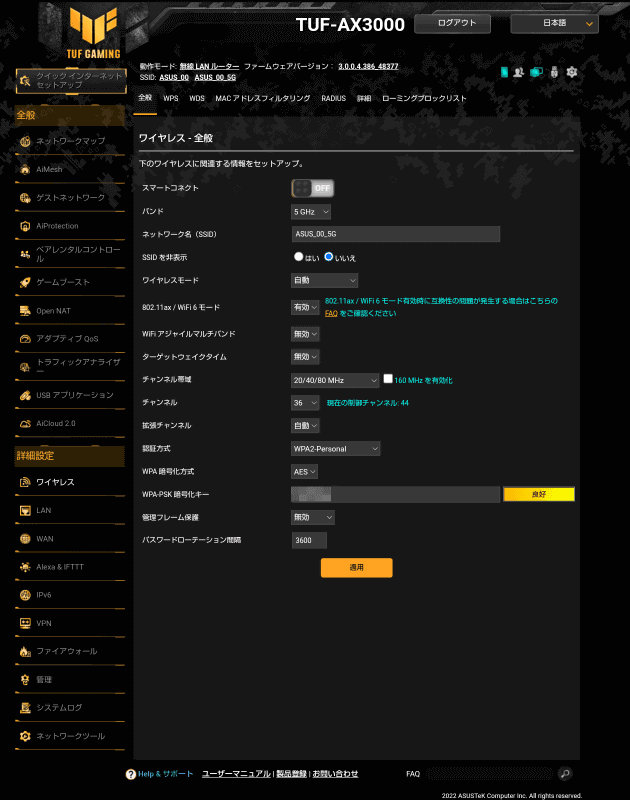Open the ゲームブースト rocket icon
The width and height of the screenshot is (630, 800).
coord(25,283)
